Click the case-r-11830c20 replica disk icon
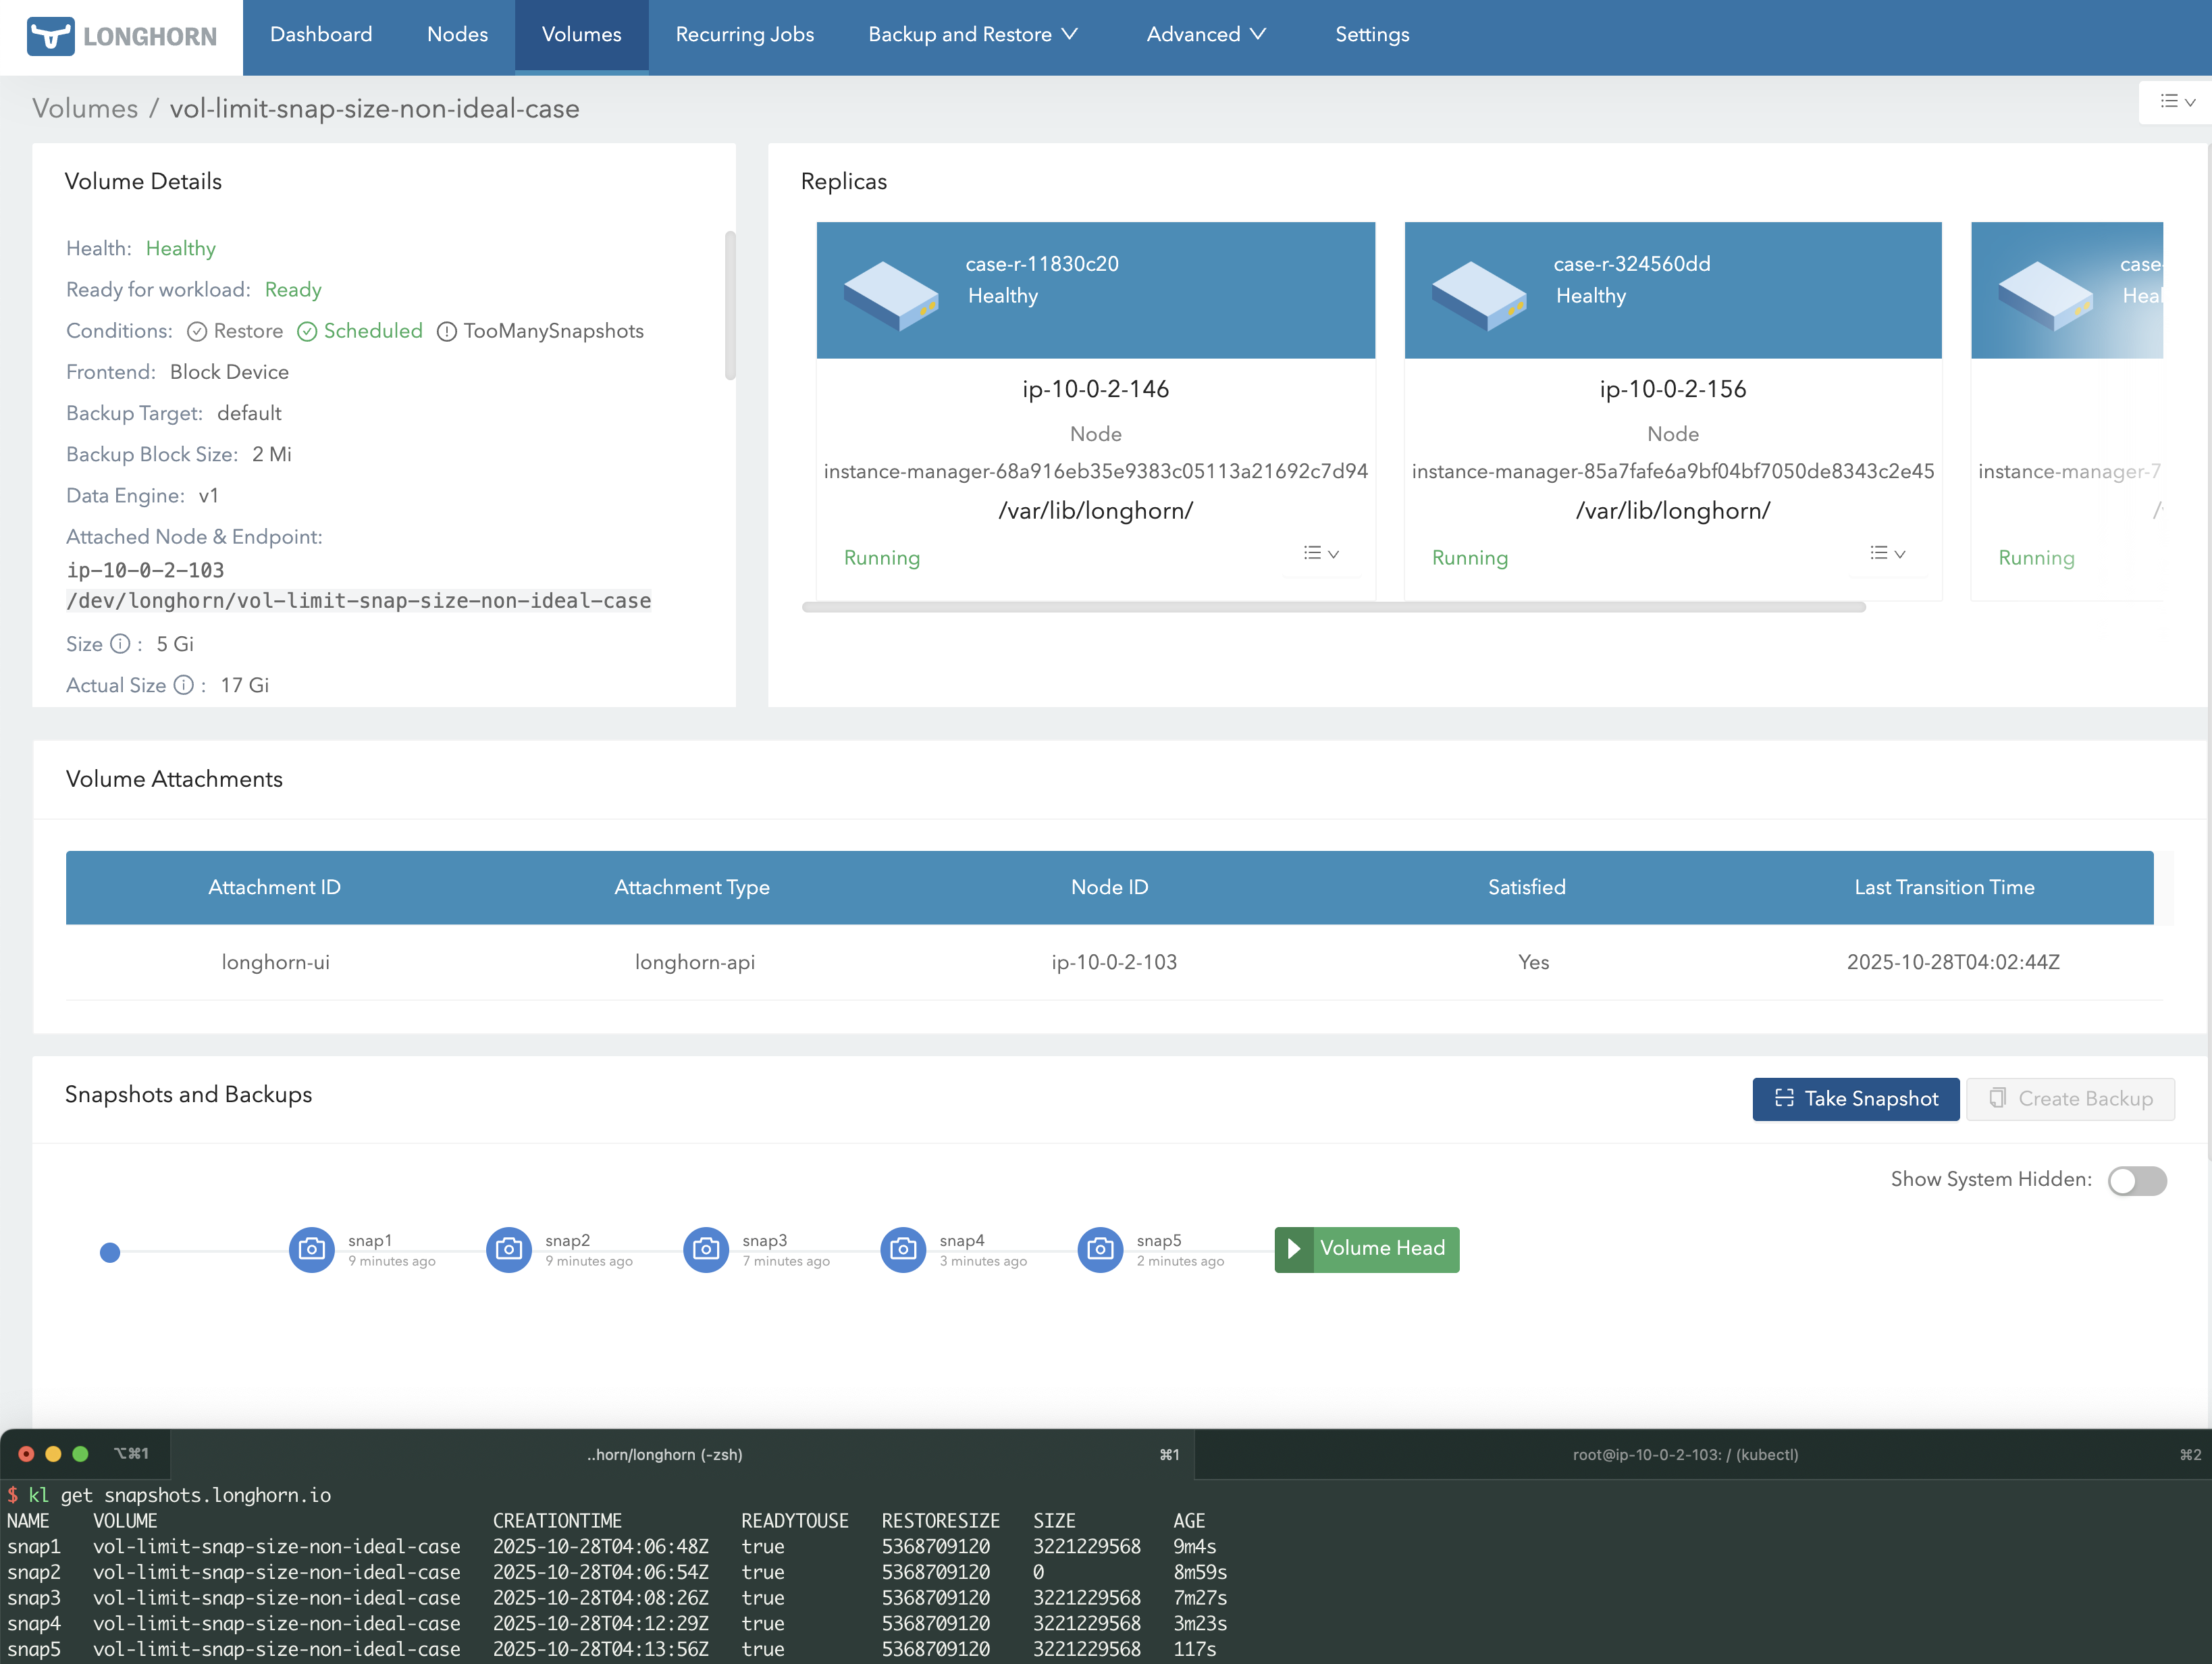Screen dimensions: 2212x1664 (x=889, y=295)
